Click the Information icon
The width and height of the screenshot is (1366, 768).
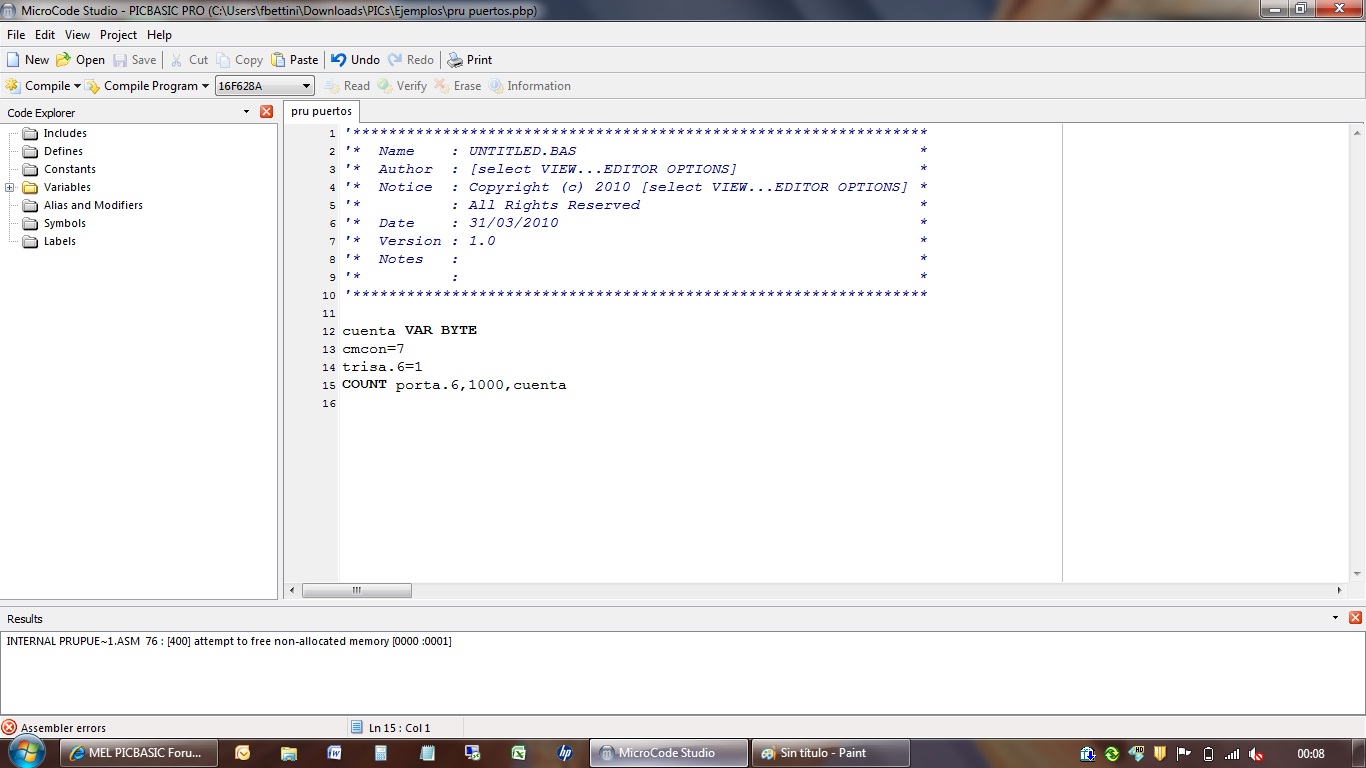(496, 86)
